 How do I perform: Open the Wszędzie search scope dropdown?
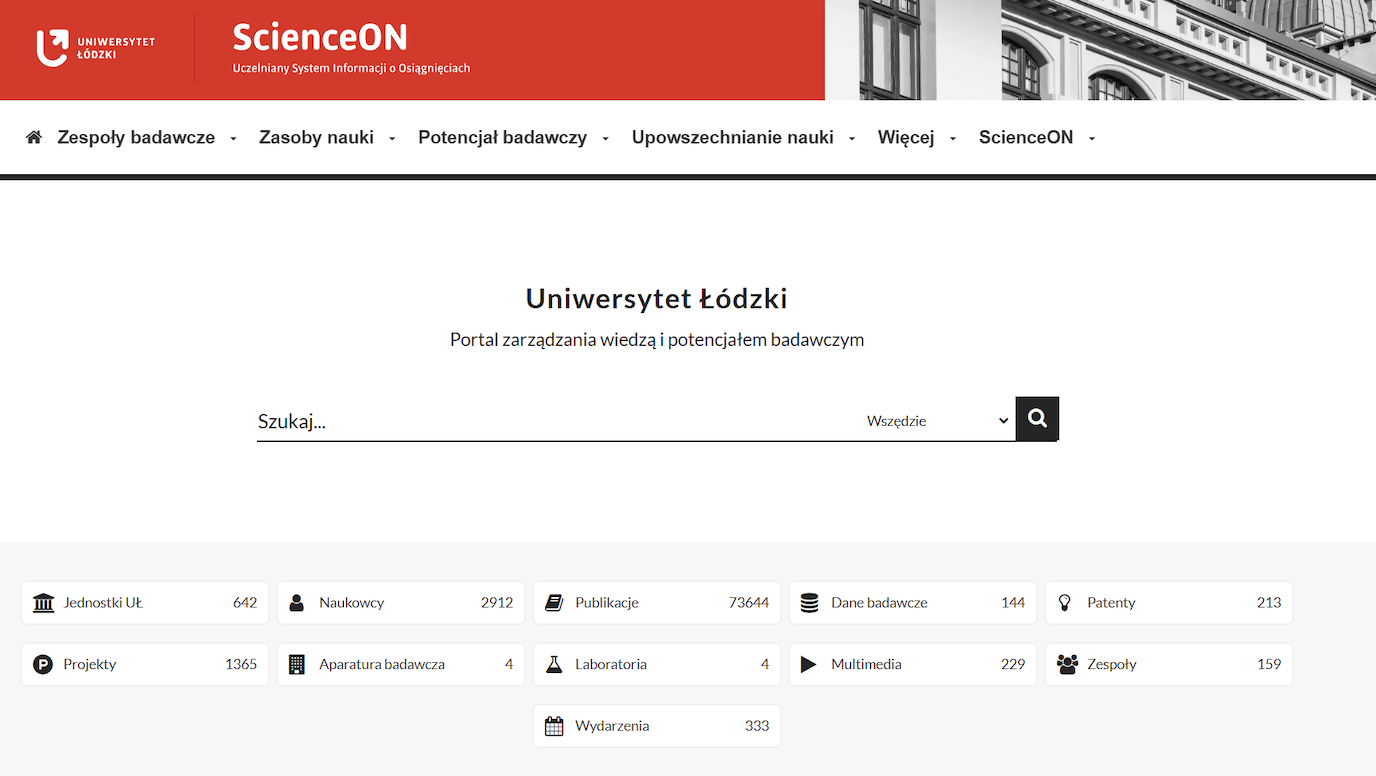click(938, 421)
